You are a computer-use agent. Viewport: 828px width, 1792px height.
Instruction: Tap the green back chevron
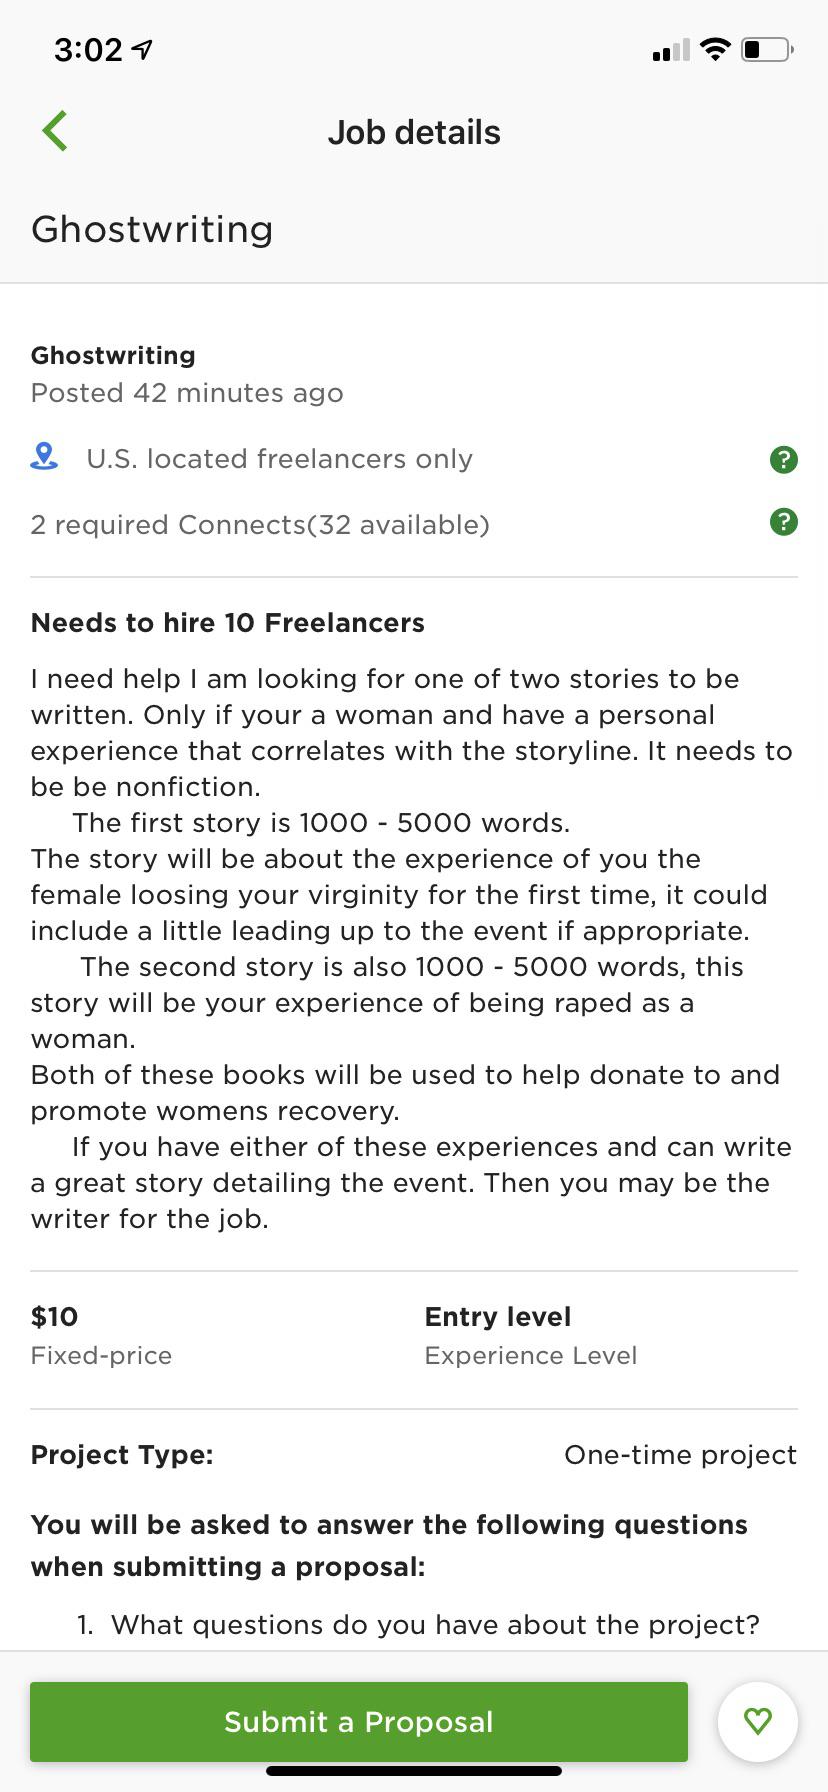pos(55,130)
